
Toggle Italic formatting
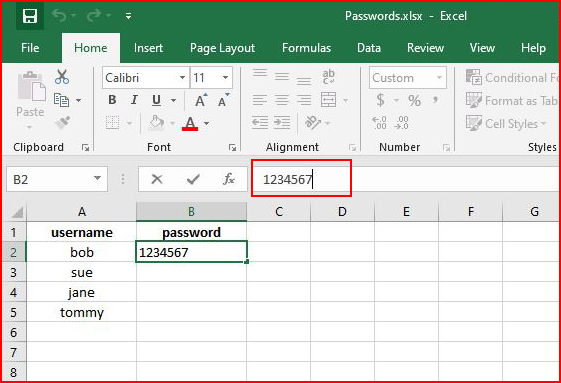[x=134, y=100]
